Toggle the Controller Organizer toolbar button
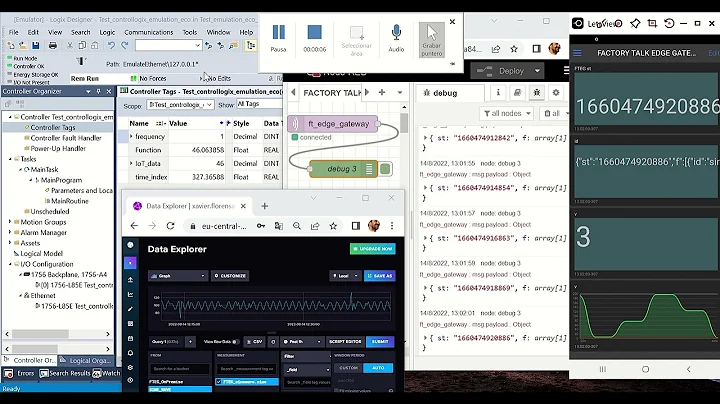720x404 pixels. pyautogui.click(x=251, y=45)
